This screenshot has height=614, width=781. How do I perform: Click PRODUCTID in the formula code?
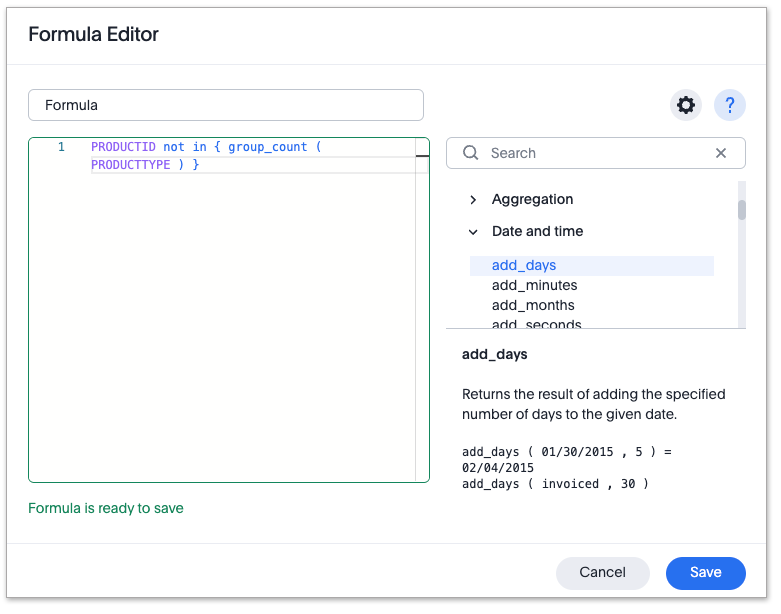coord(123,147)
